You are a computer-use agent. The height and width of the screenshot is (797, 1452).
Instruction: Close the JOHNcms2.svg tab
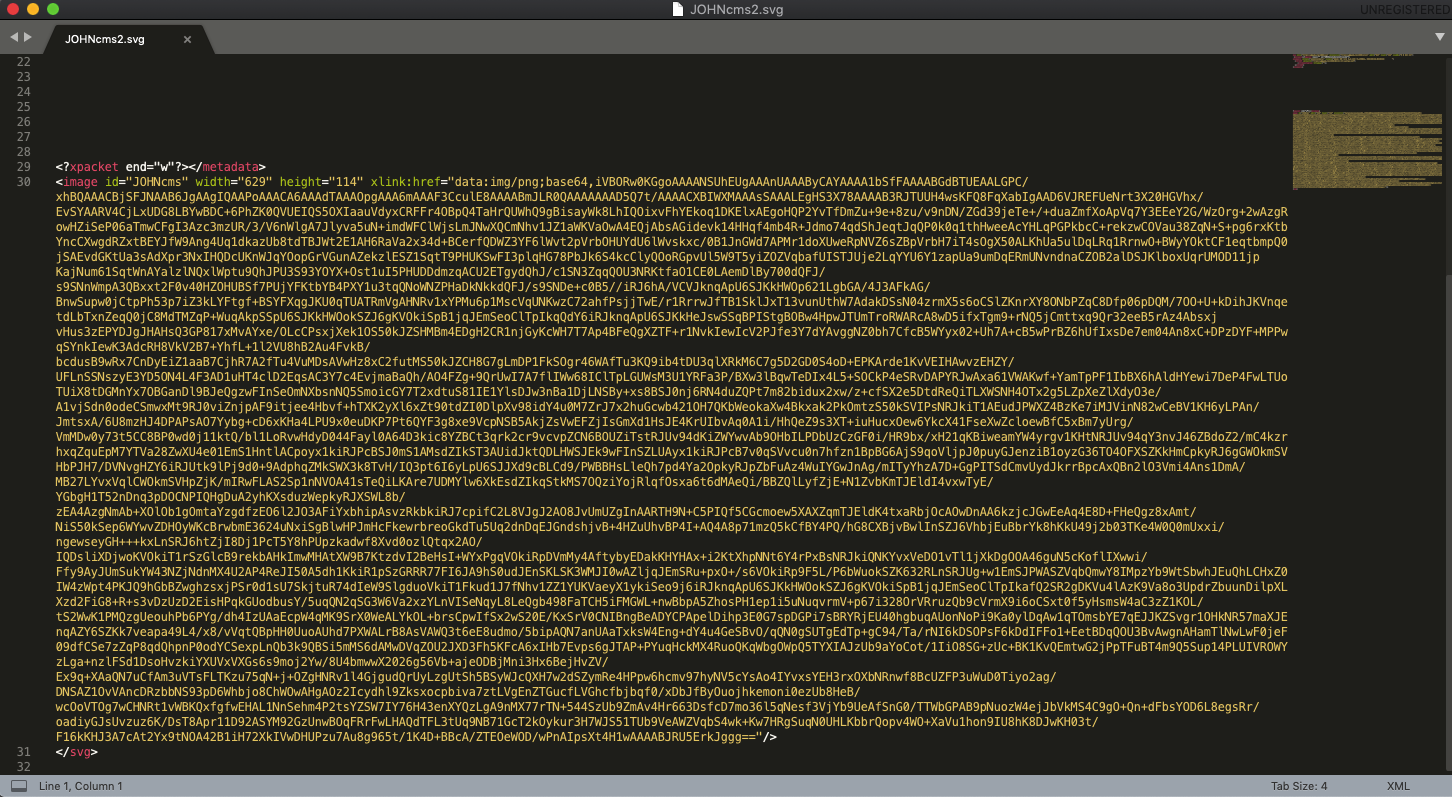pyautogui.click(x=187, y=40)
